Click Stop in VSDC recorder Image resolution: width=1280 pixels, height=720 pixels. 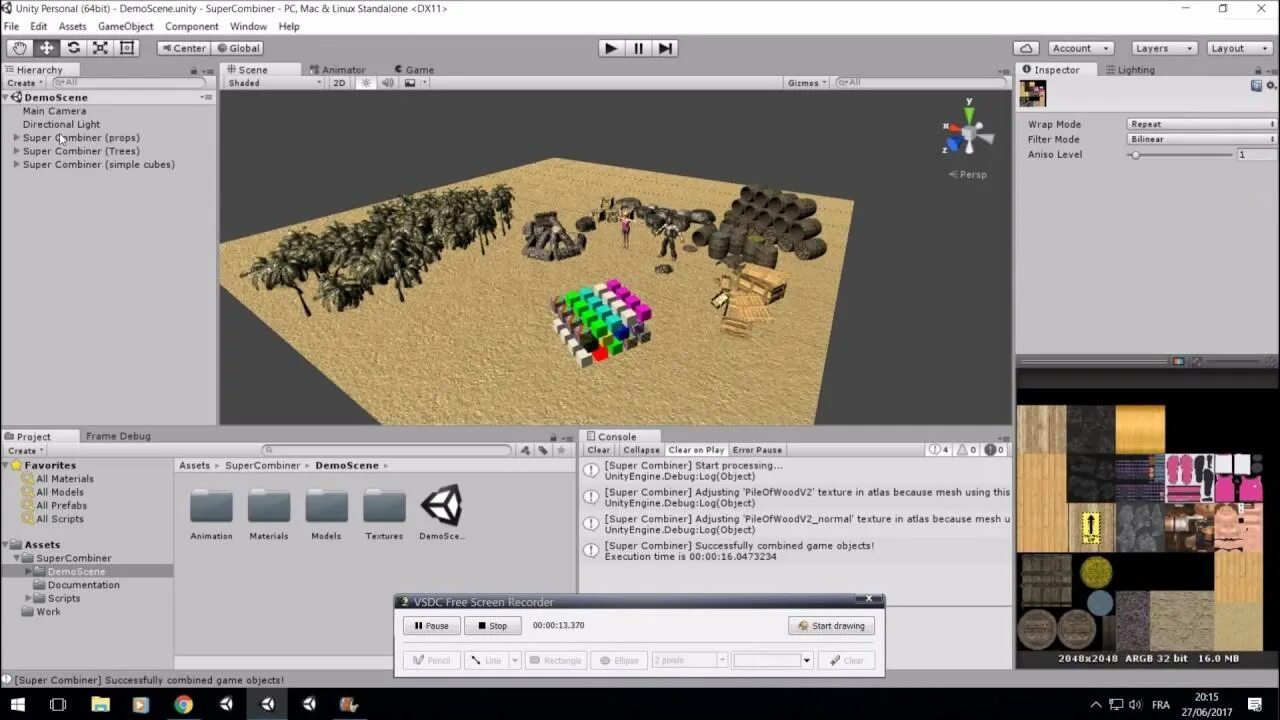click(492, 626)
